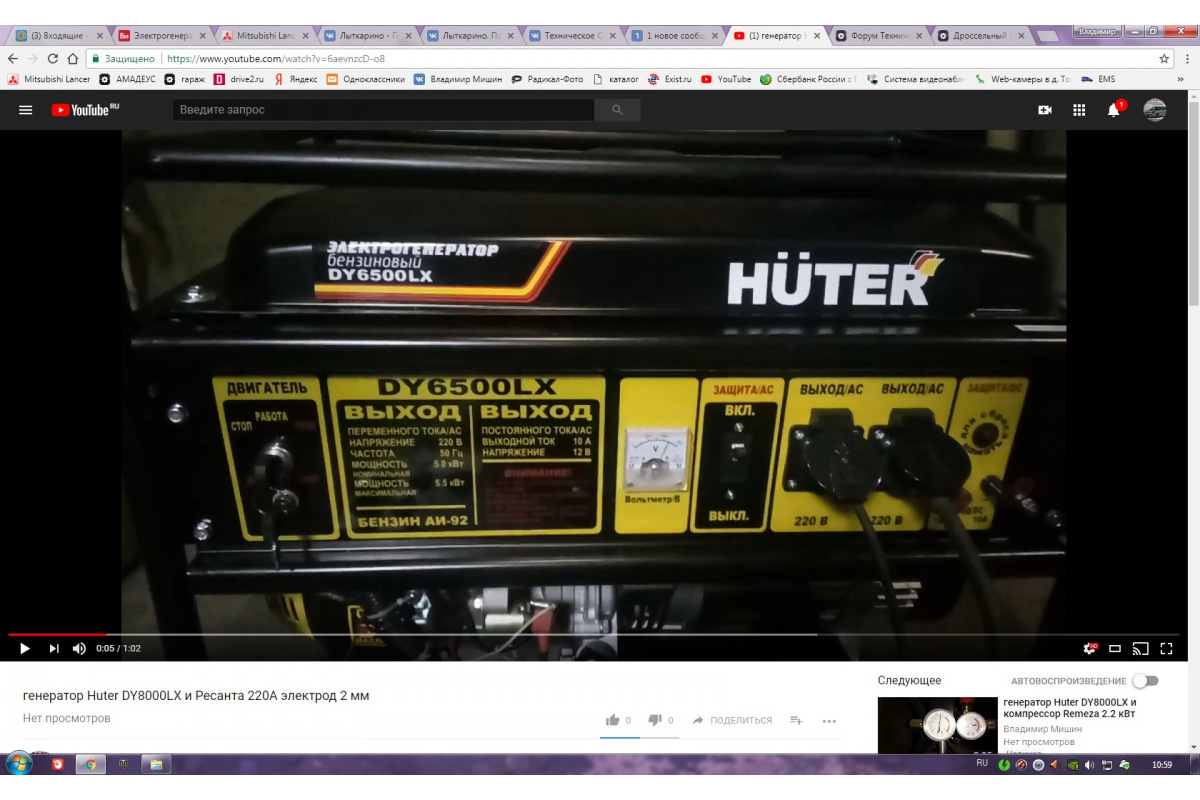
Task: Play the video
Action: coord(25,648)
